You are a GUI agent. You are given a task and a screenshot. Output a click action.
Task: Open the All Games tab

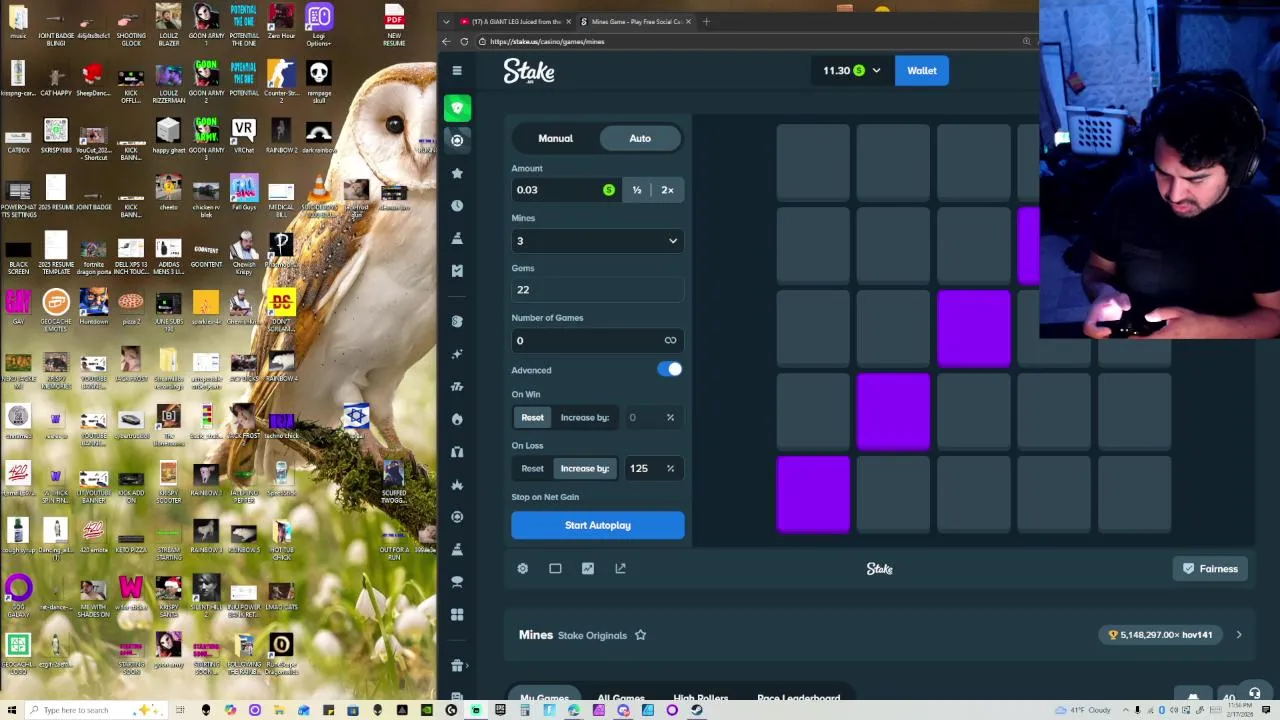point(620,697)
